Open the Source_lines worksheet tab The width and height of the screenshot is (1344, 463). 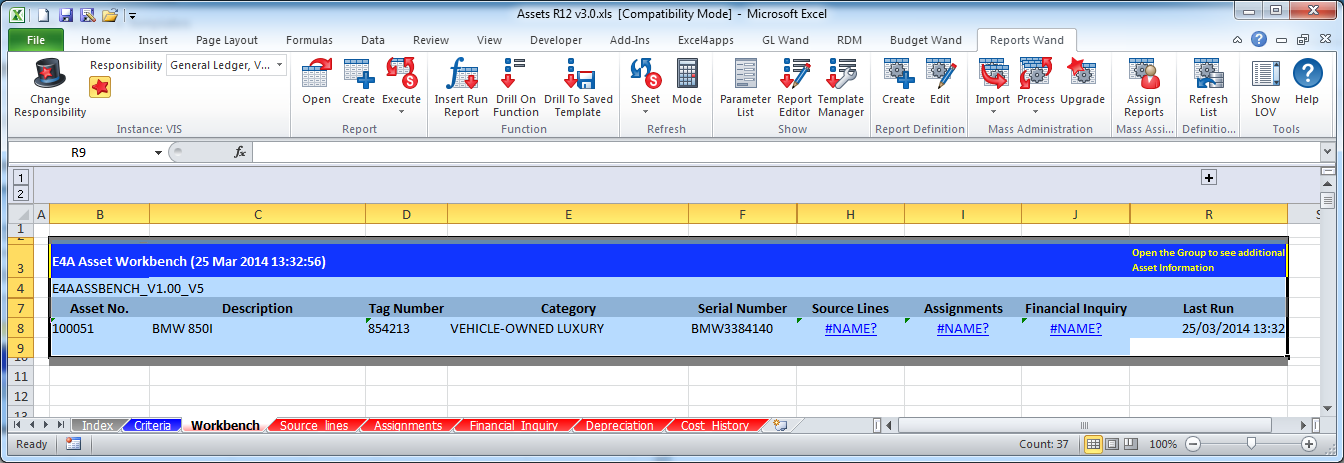(x=314, y=425)
